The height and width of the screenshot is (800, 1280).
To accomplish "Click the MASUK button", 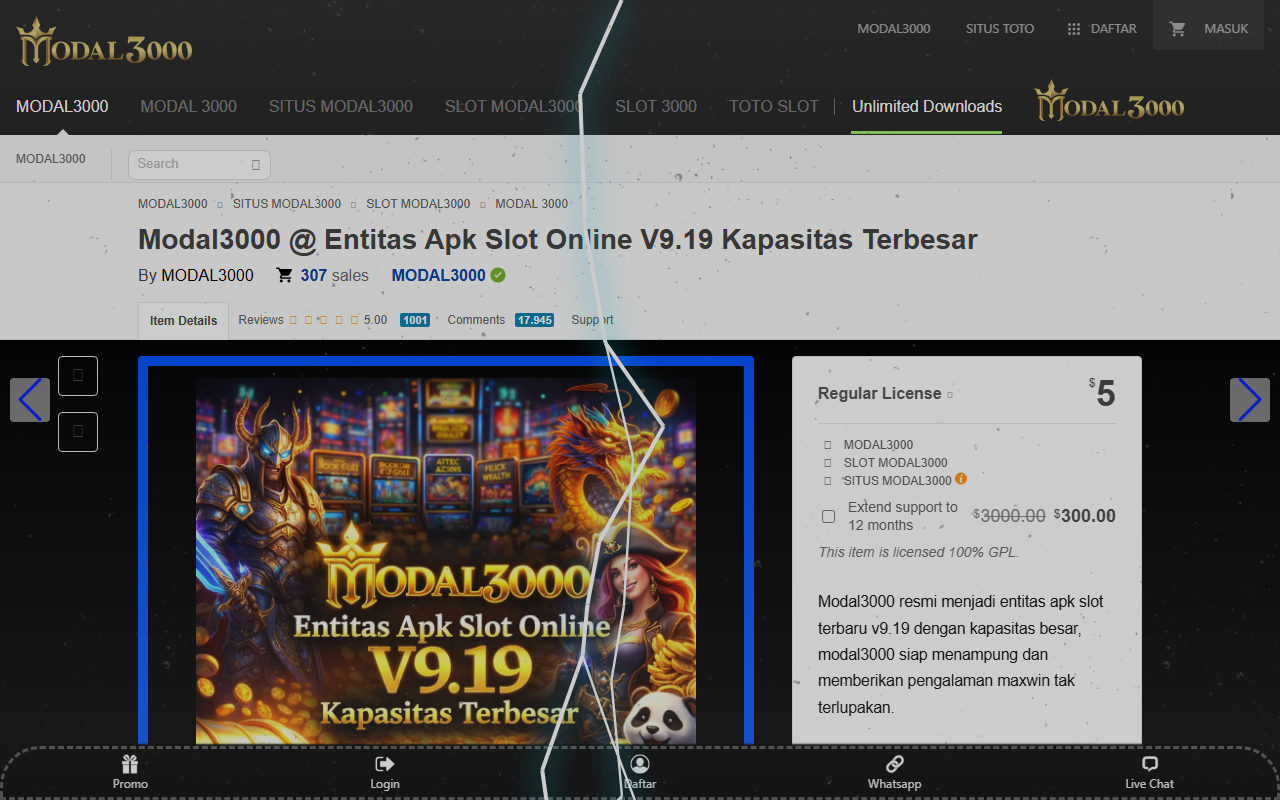I will point(1209,26).
